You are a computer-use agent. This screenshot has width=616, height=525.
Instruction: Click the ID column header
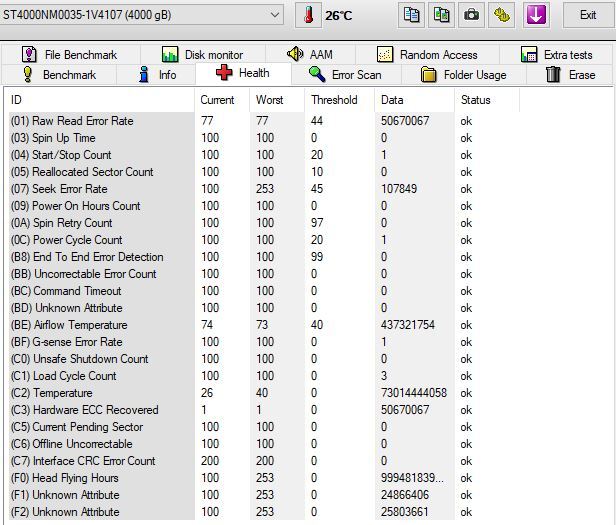tap(99, 100)
